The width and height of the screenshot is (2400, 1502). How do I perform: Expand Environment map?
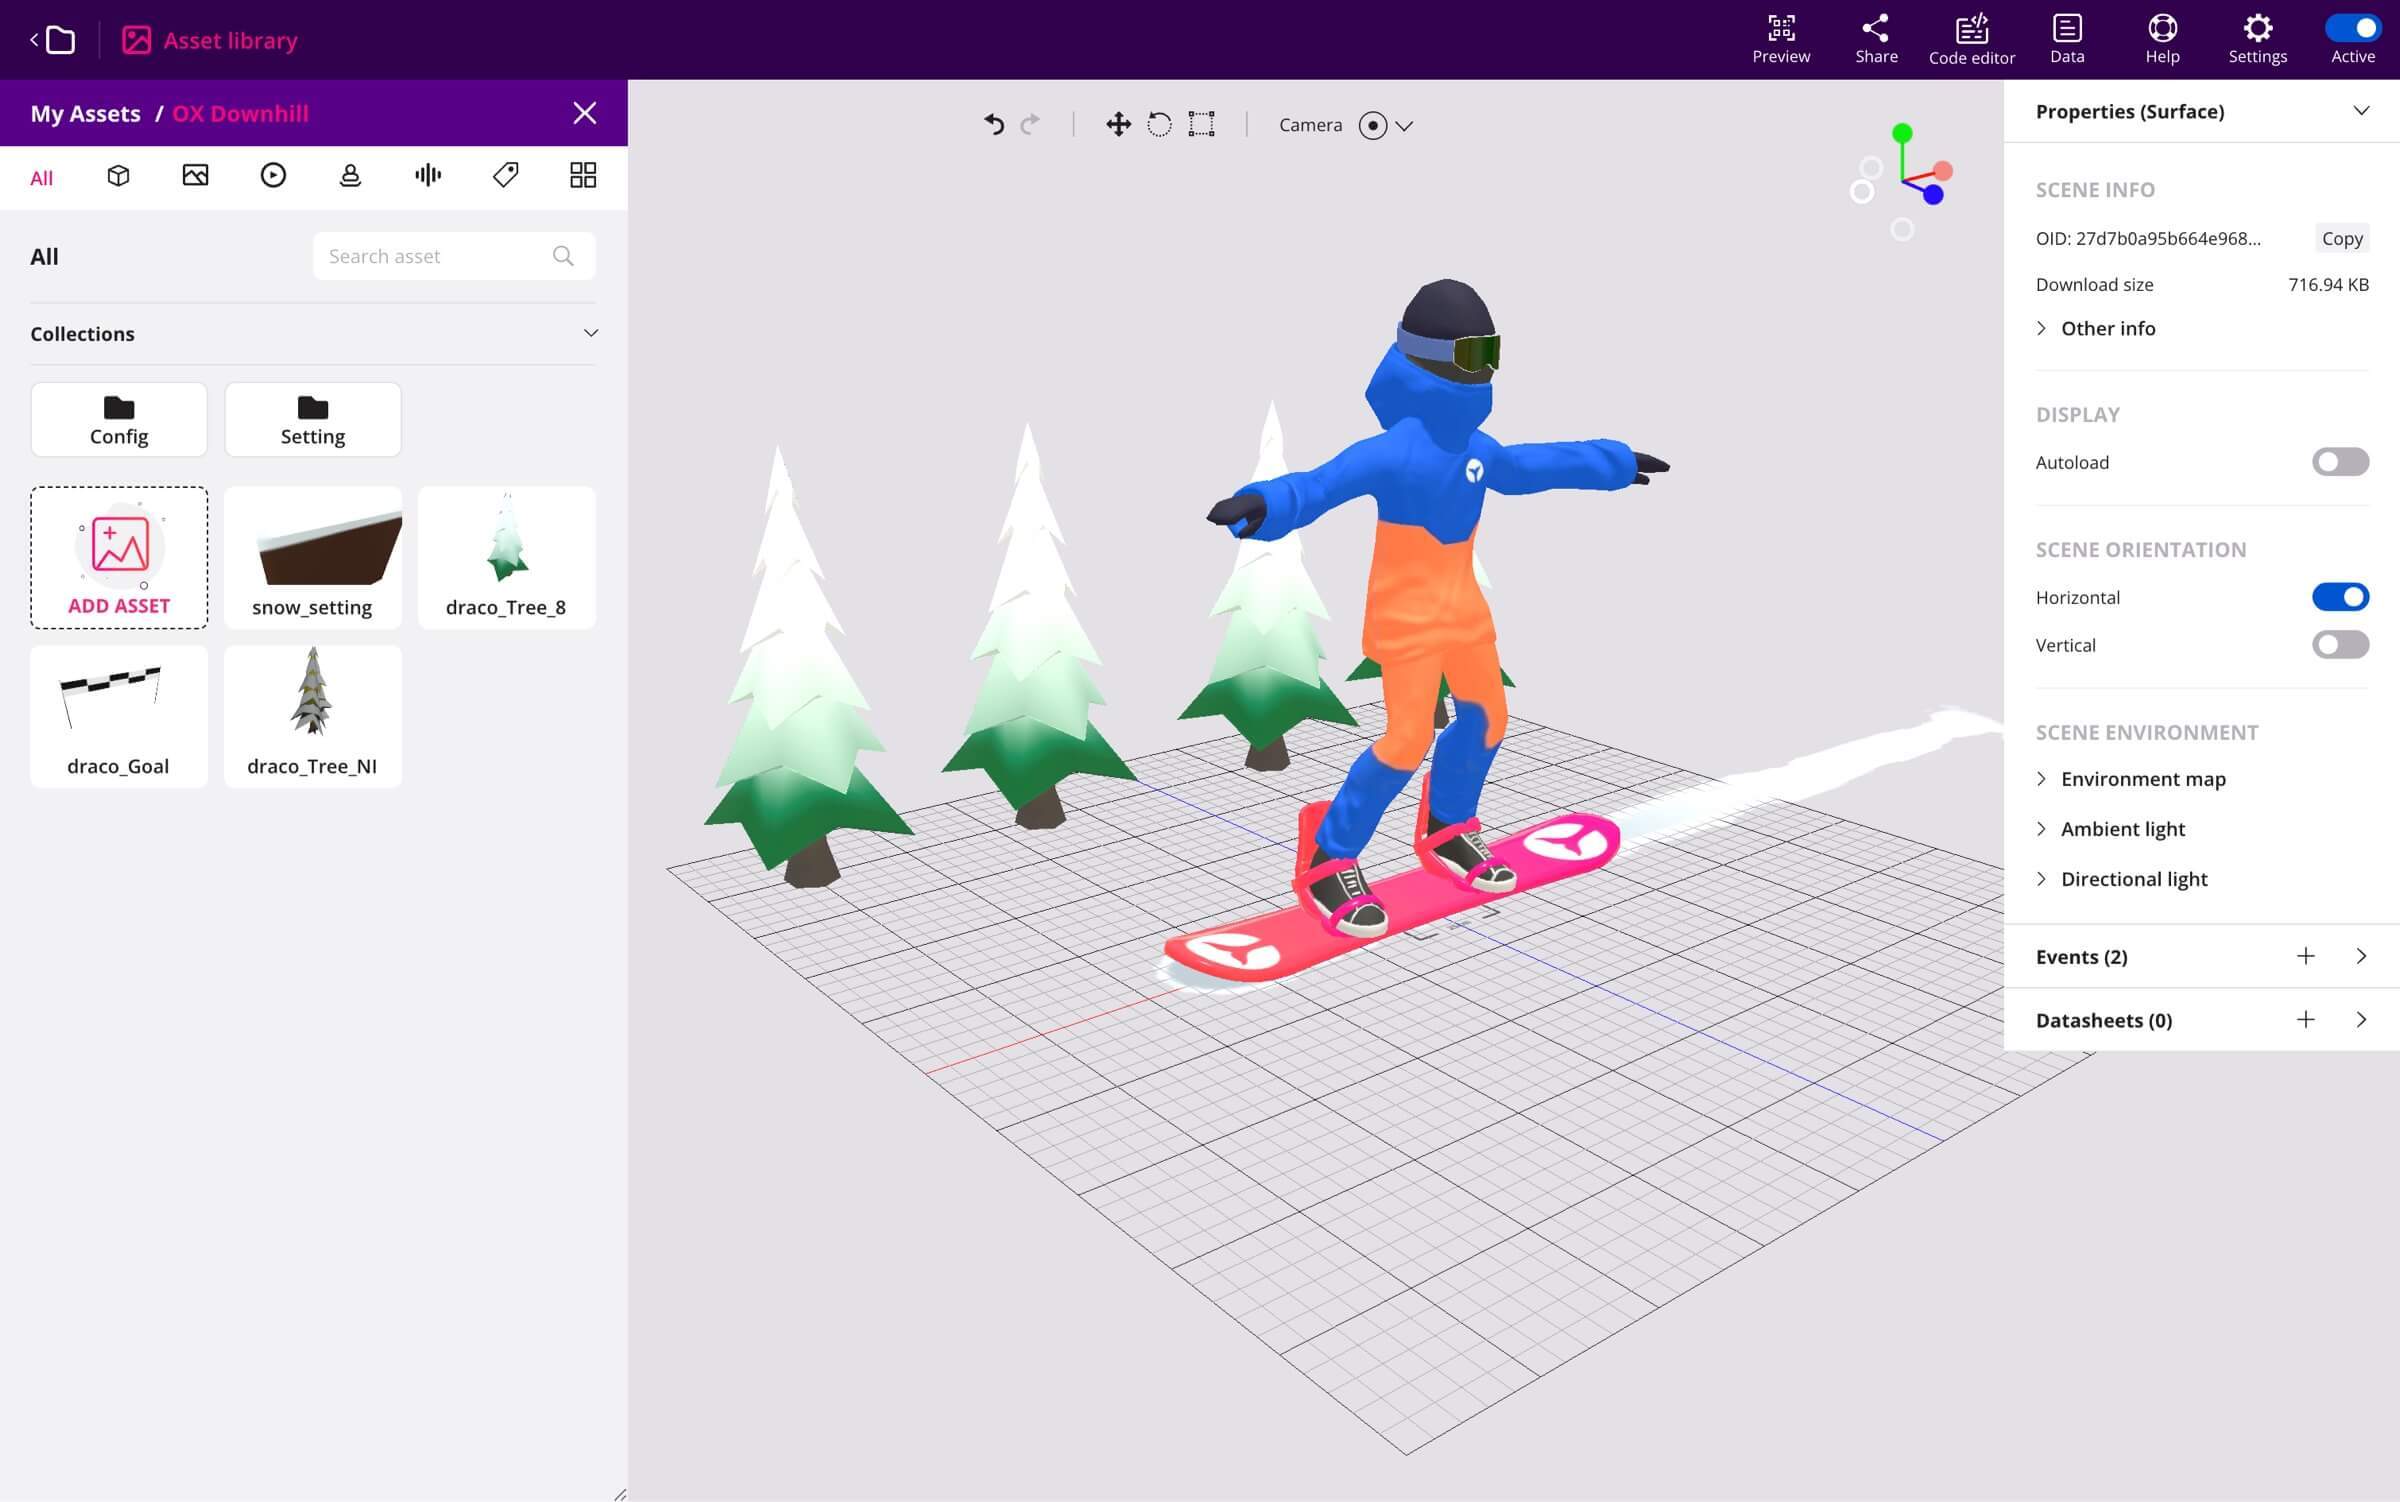pyautogui.click(x=2130, y=779)
